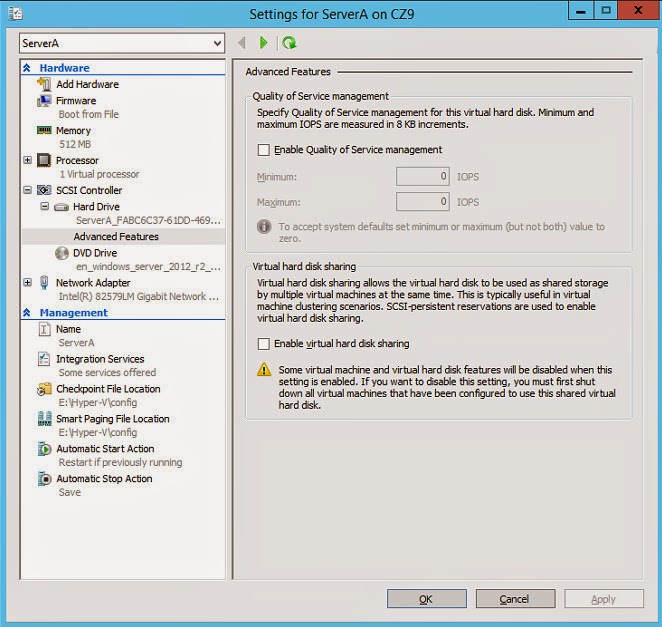Click the Firmware icon

click(x=44, y=100)
